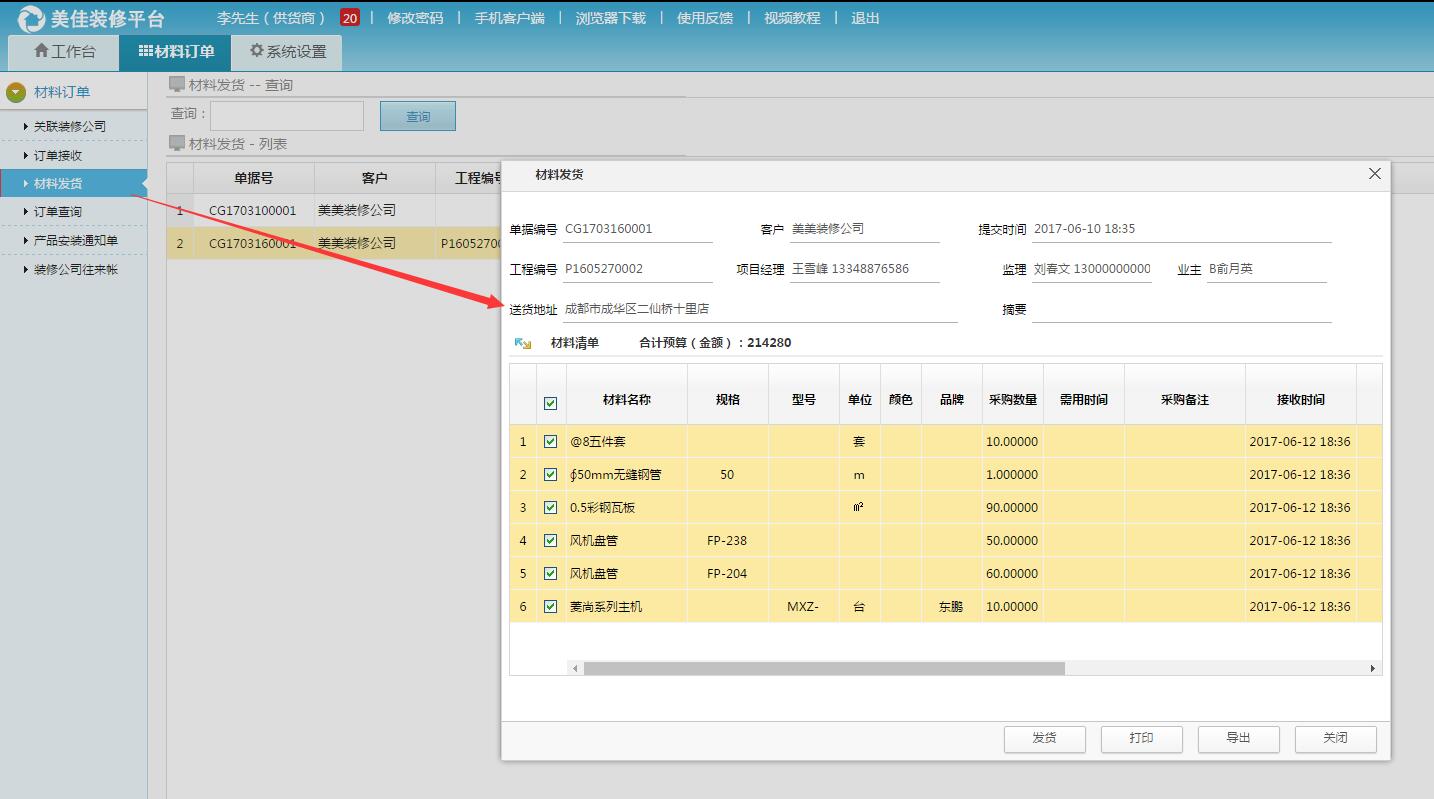Click the red 20 notification badge

(349, 17)
